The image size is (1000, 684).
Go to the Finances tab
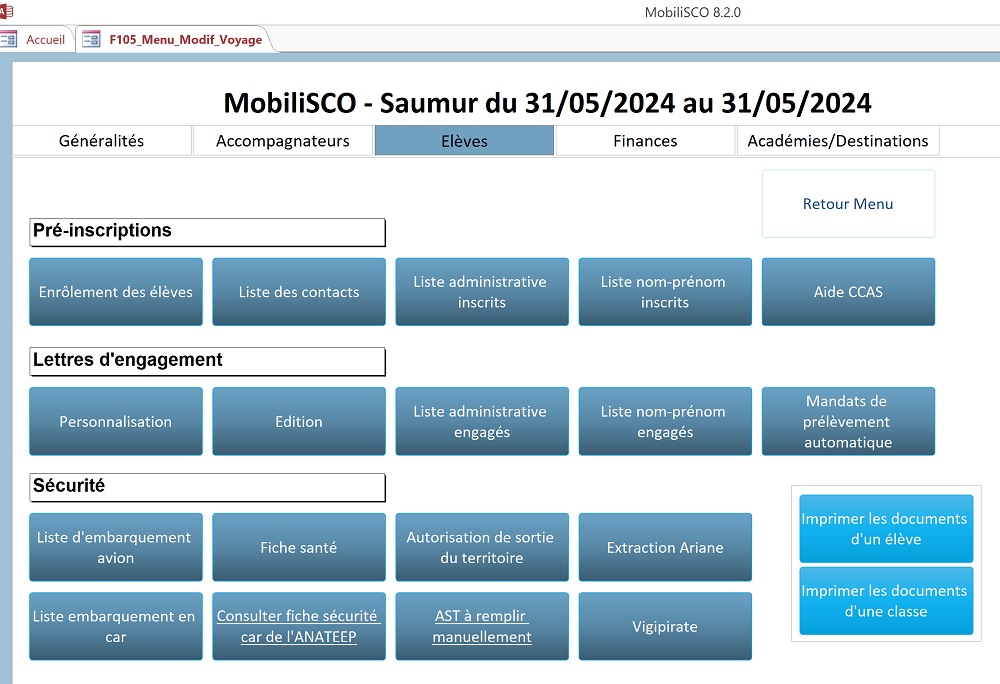point(645,141)
